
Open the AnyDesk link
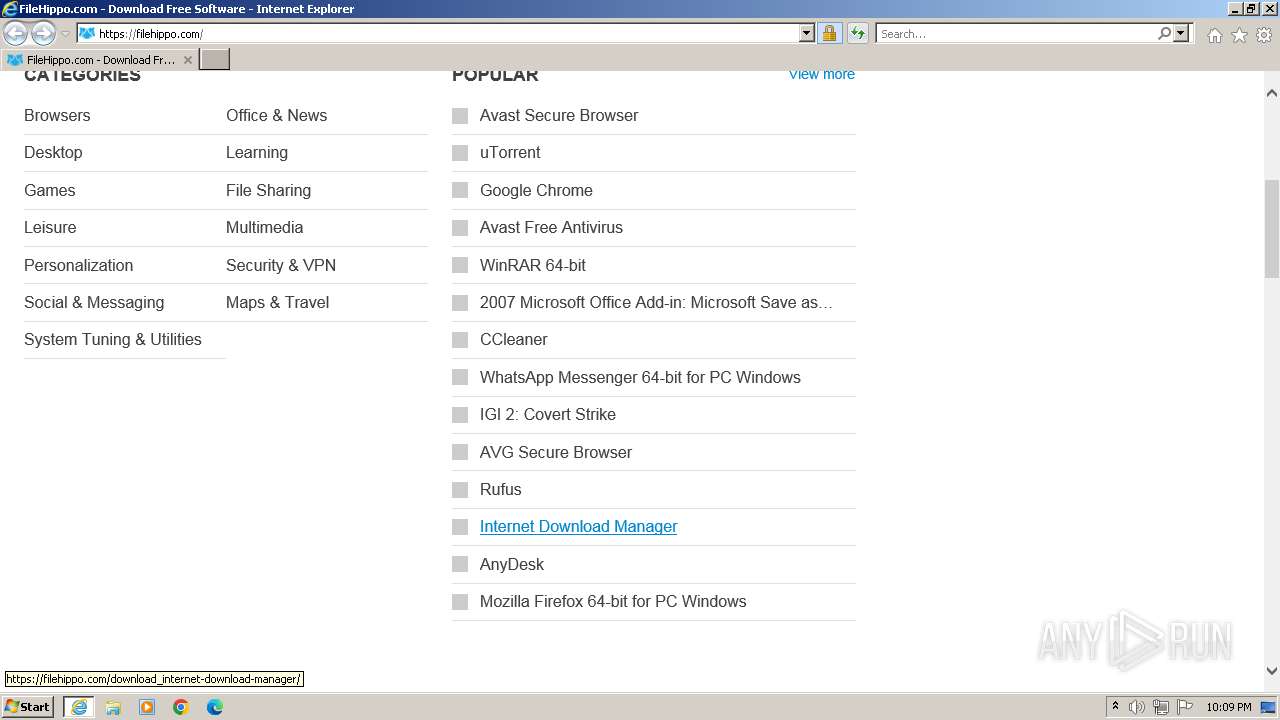pos(512,564)
